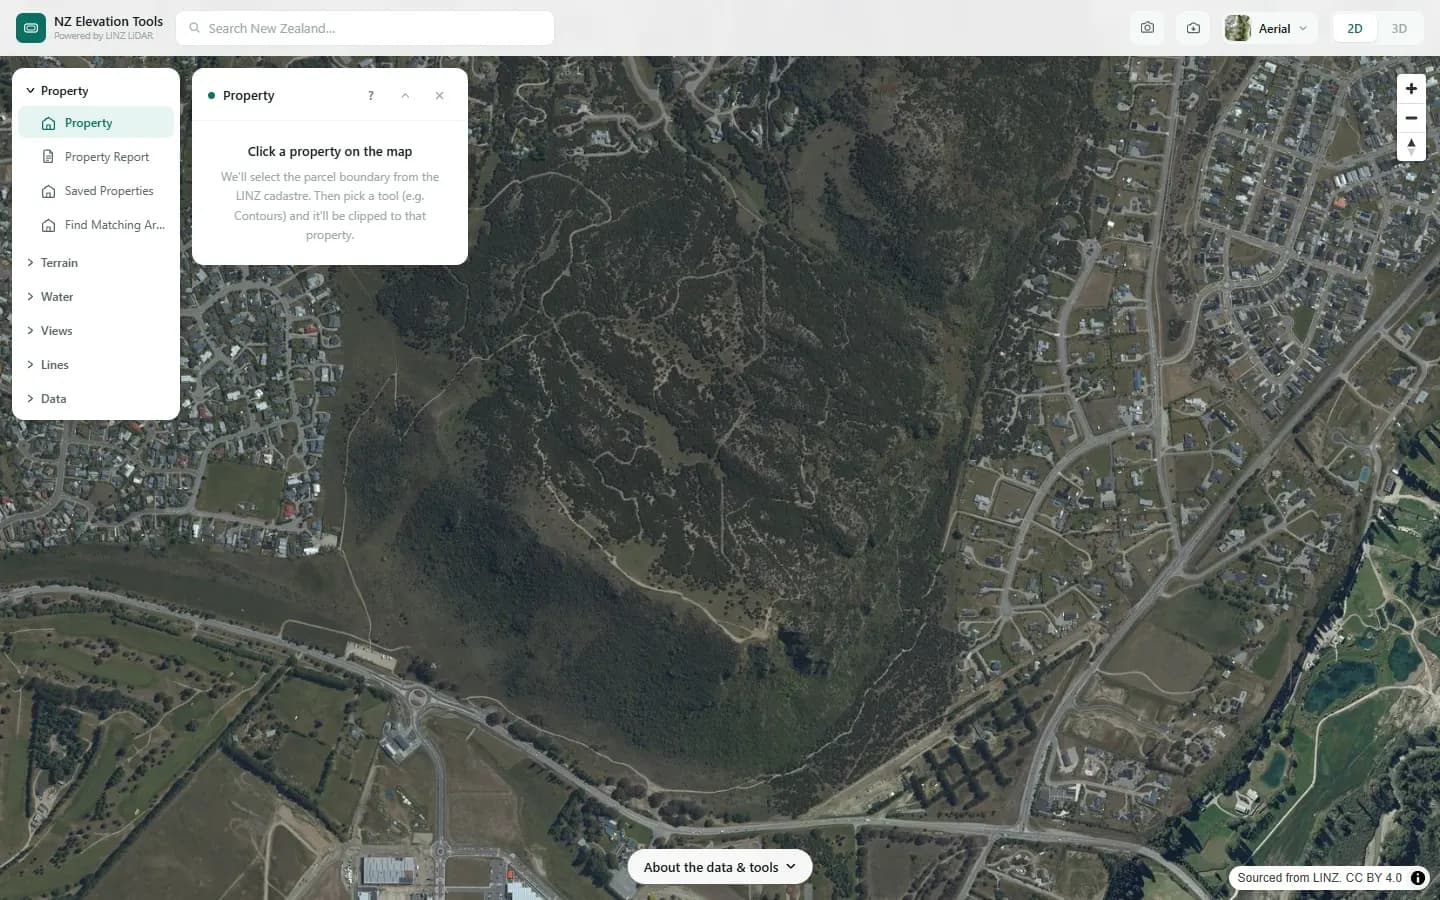
Task: Take a map screenshot with the camera icon
Action: pos(1147,28)
